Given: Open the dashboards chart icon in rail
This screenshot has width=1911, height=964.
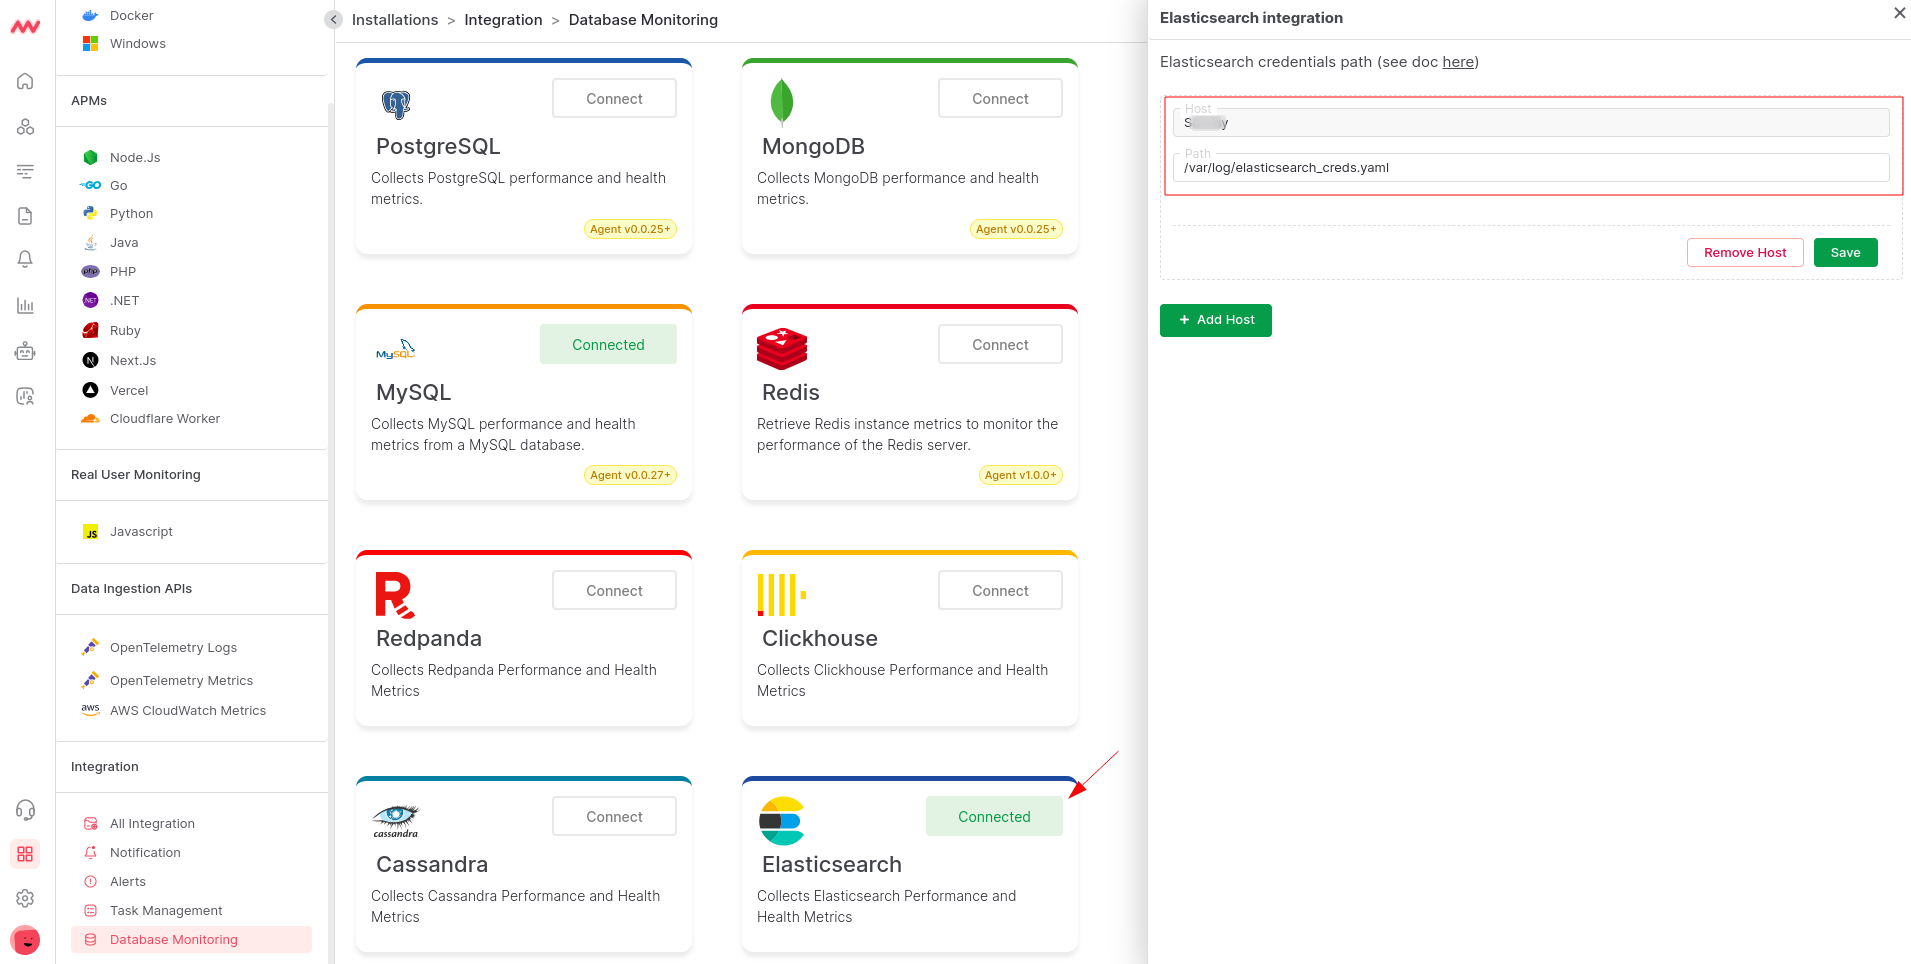Looking at the screenshot, I should pos(25,305).
